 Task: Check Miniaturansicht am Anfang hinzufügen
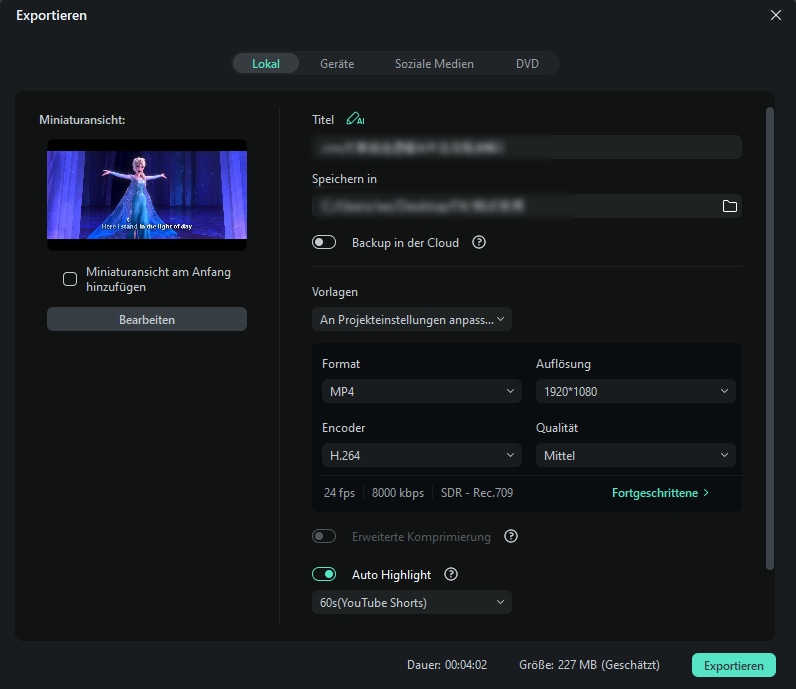click(70, 279)
